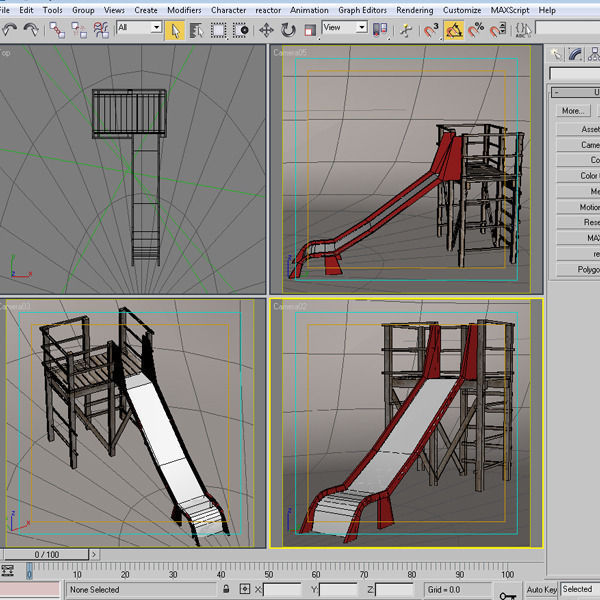Switch to the Hierarchy command panel tab
600x600 pixels.
tap(593, 54)
